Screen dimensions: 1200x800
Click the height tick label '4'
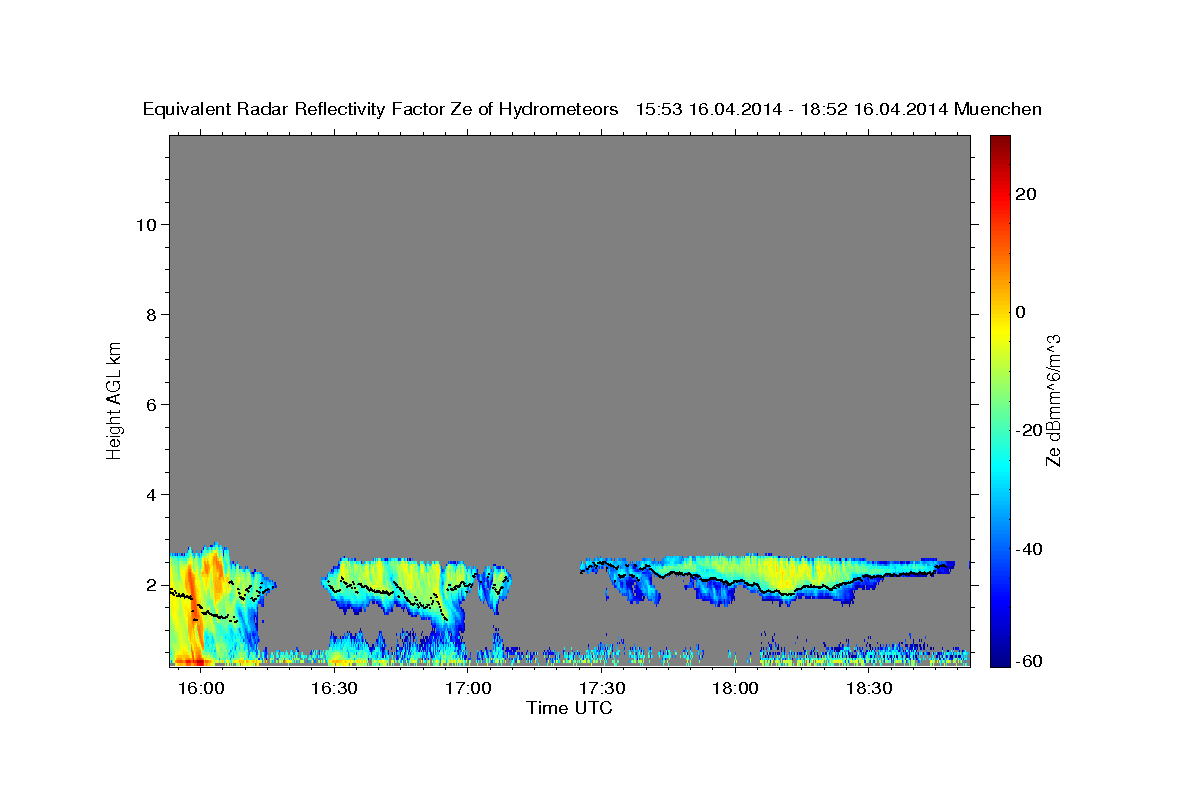pos(151,494)
